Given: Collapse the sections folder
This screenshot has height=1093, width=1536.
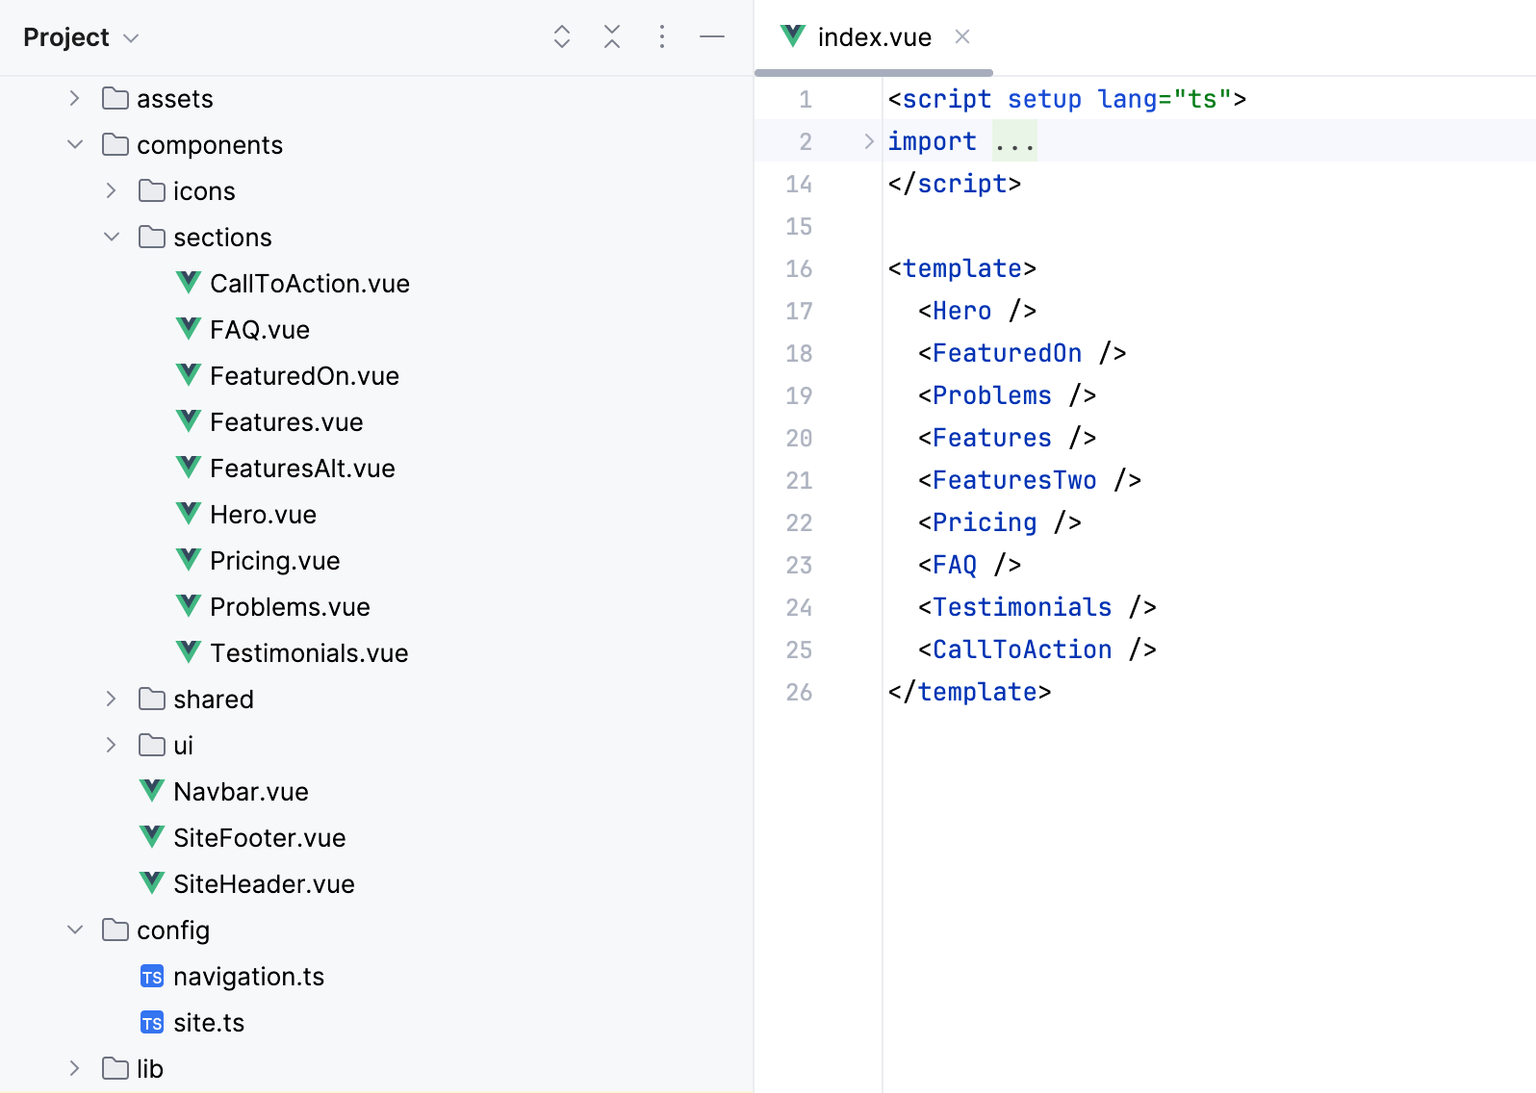Looking at the screenshot, I should (112, 237).
